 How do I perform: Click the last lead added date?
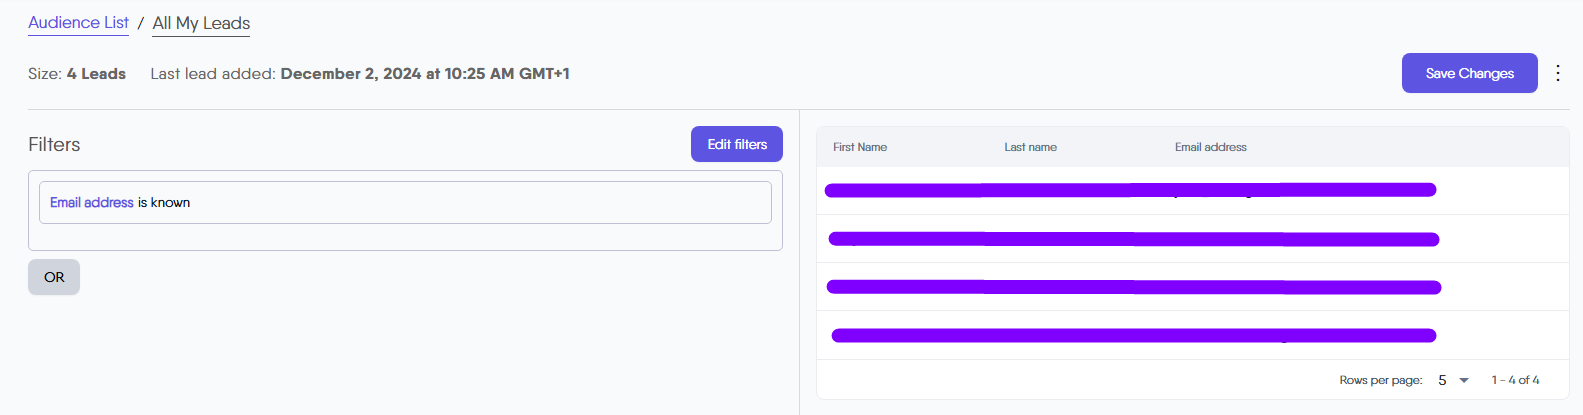tap(424, 74)
